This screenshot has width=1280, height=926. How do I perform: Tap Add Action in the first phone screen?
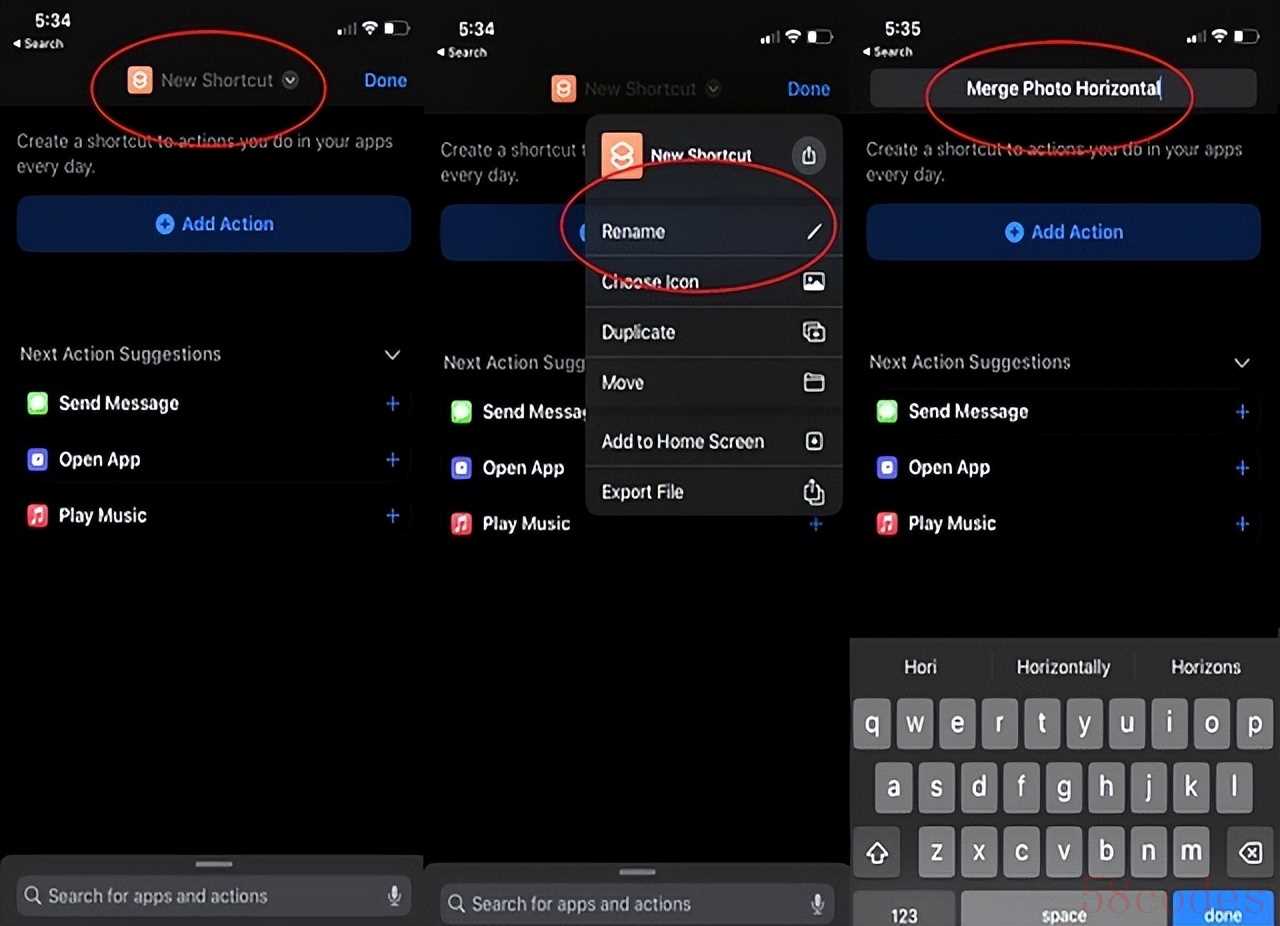tap(214, 224)
